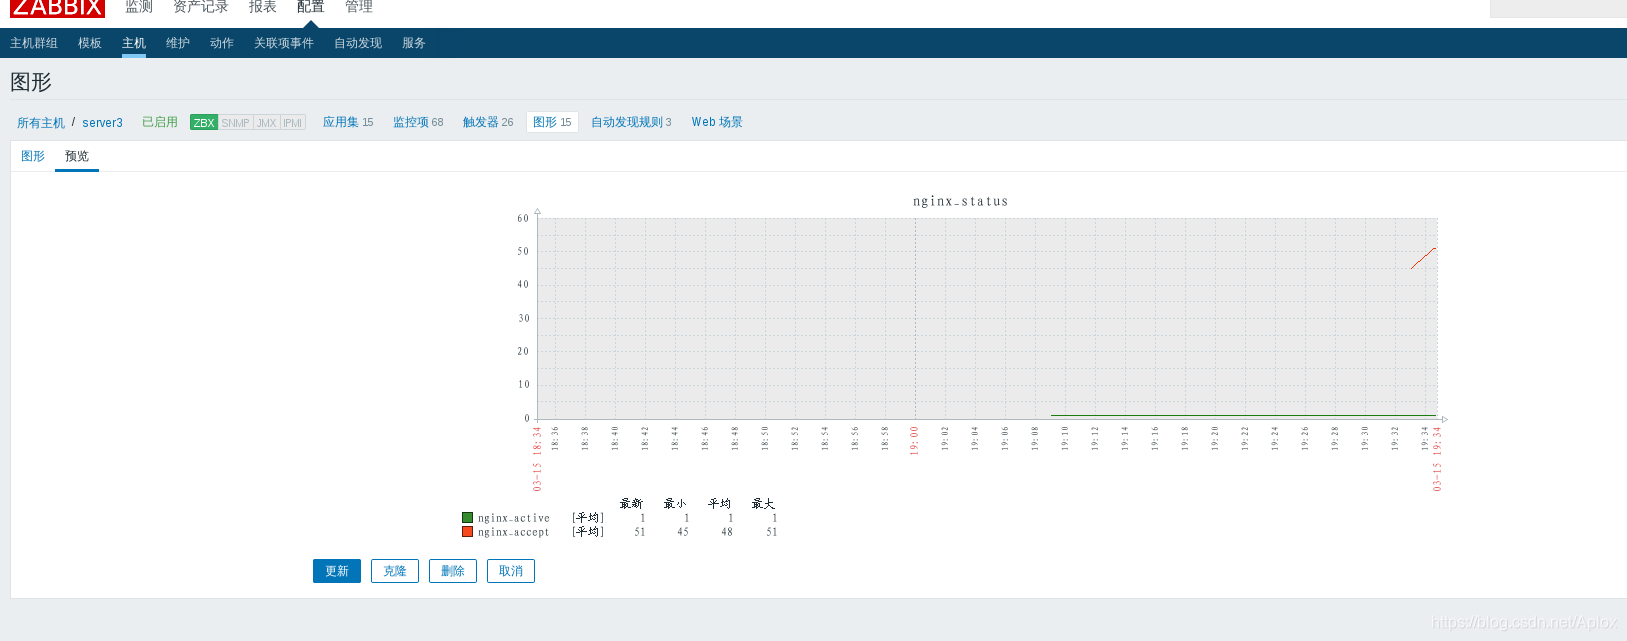The width and height of the screenshot is (1627, 641).
Task: Open the 管理 top menu
Action: pos(359,7)
